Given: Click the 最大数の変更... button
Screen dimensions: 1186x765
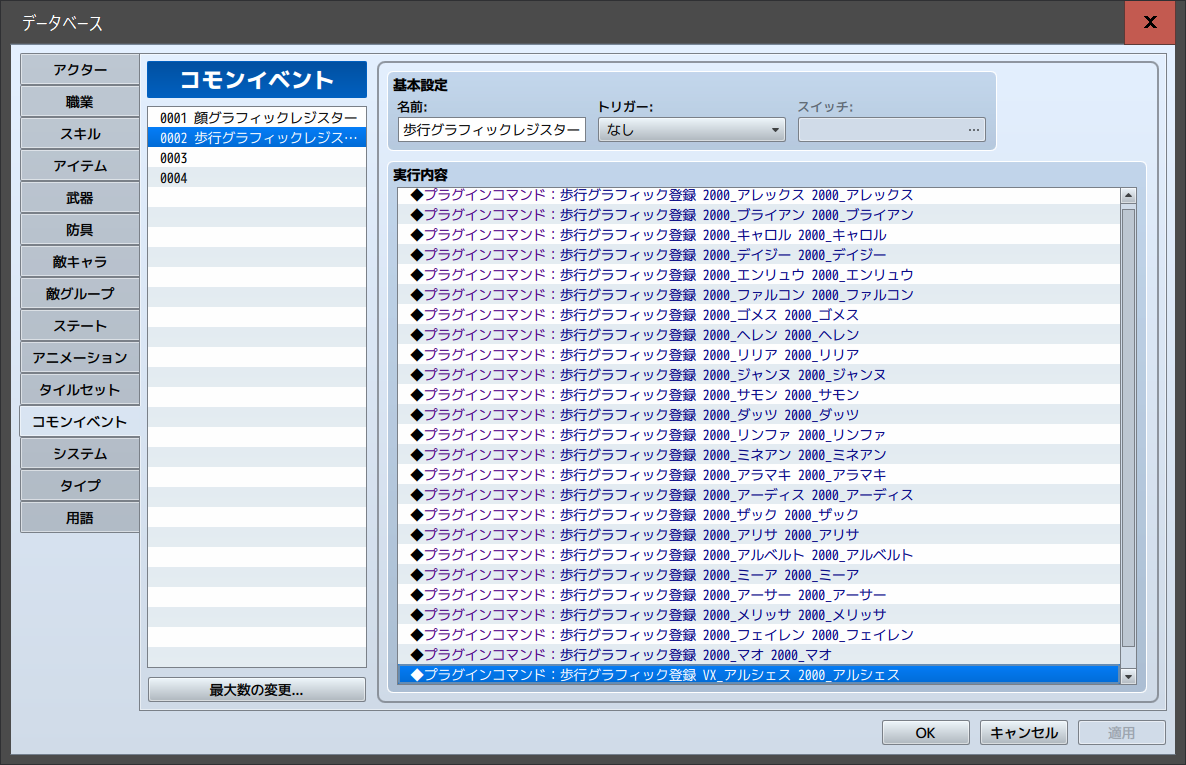Looking at the screenshot, I should (257, 690).
